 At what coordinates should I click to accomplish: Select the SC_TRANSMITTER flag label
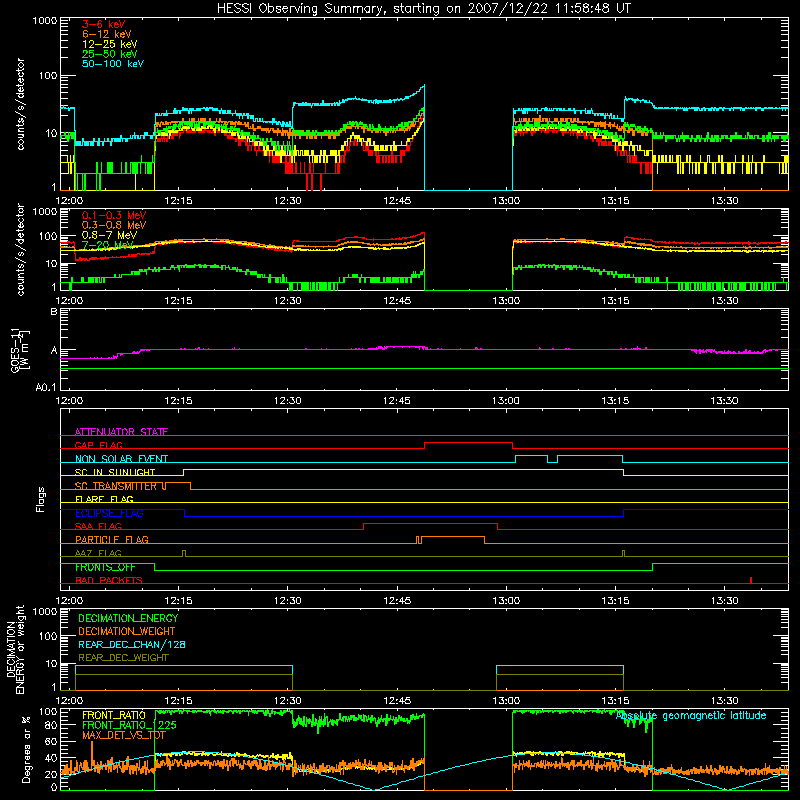pos(116,486)
